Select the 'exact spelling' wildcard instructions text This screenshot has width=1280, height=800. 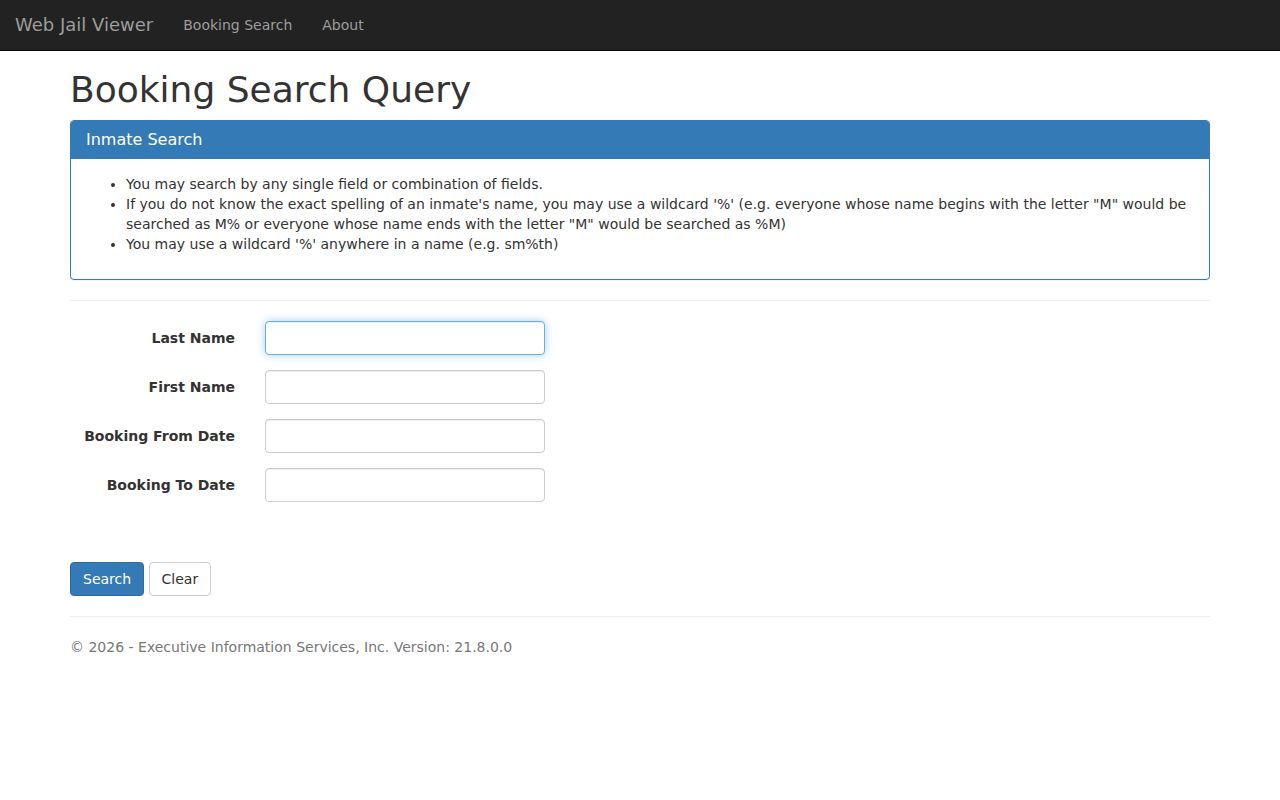pyautogui.click(x=656, y=214)
